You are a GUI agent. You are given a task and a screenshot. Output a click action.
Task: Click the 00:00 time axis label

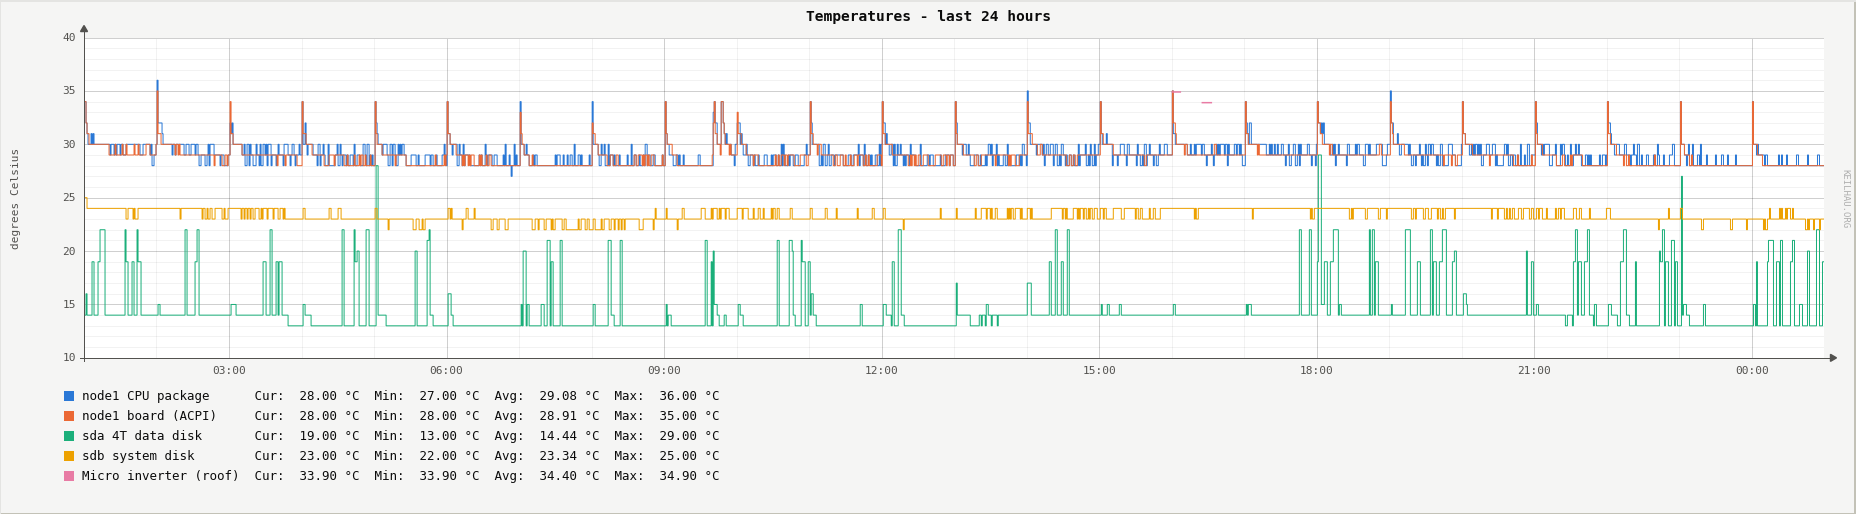tap(1752, 371)
